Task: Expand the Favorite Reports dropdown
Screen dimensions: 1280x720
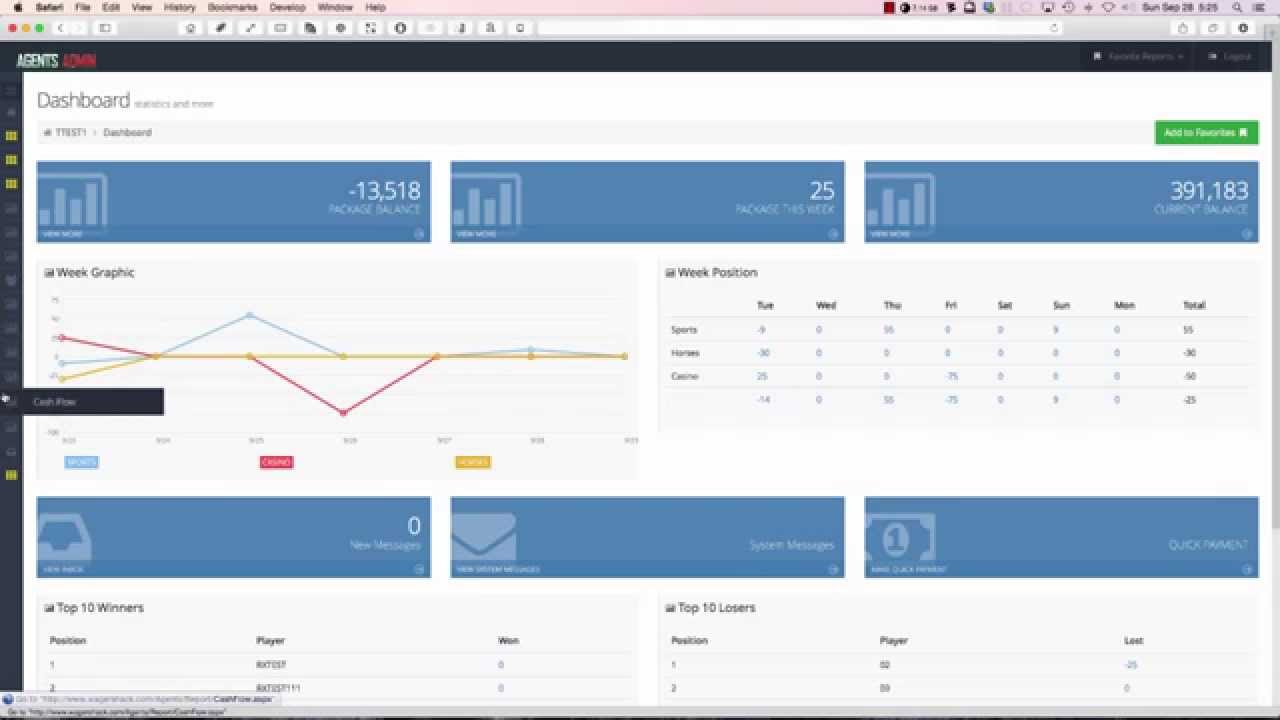Action: tap(1139, 57)
